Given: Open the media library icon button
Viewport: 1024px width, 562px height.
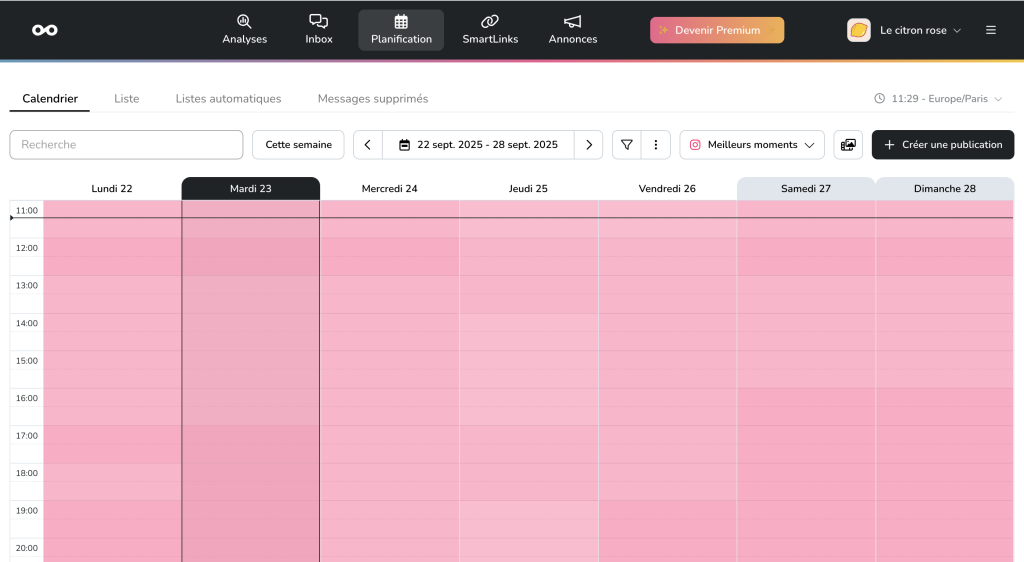Looking at the screenshot, I should (848, 145).
